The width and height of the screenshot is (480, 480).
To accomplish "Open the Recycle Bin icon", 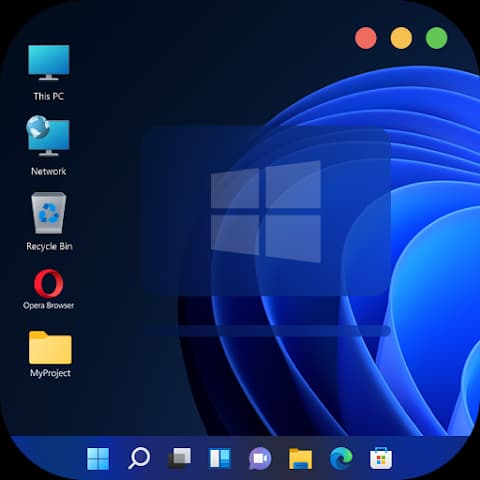I will pyautogui.click(x=49, y=213).
